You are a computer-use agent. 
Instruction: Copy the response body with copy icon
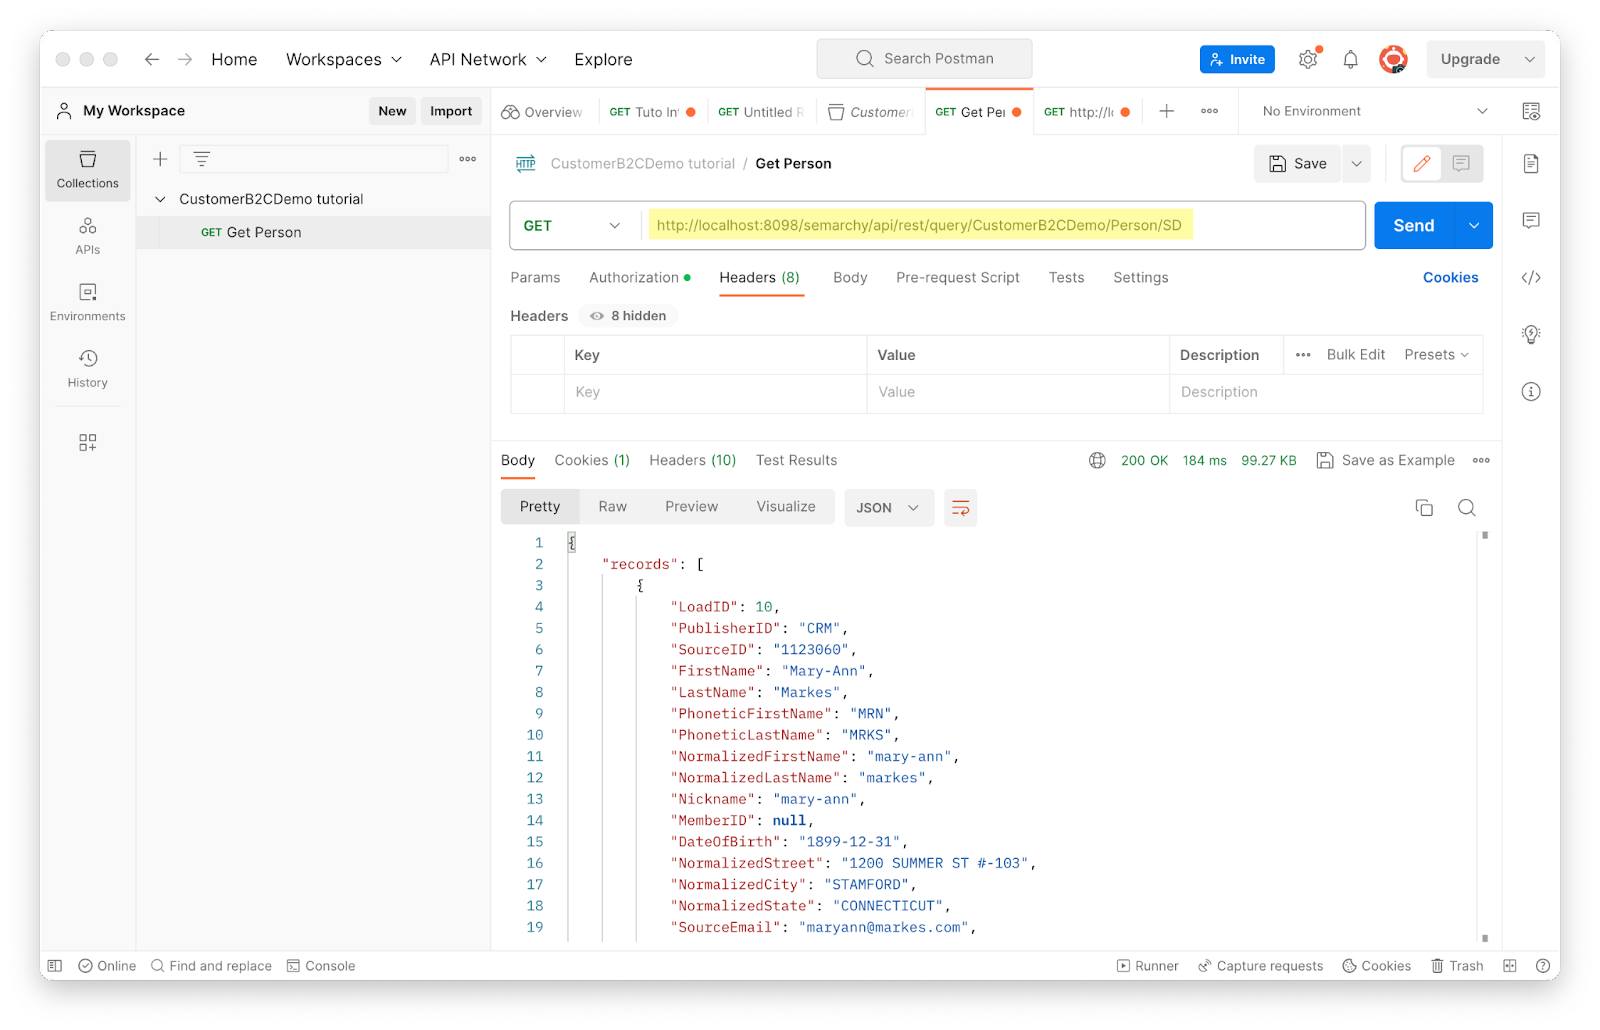(1424, 508)
